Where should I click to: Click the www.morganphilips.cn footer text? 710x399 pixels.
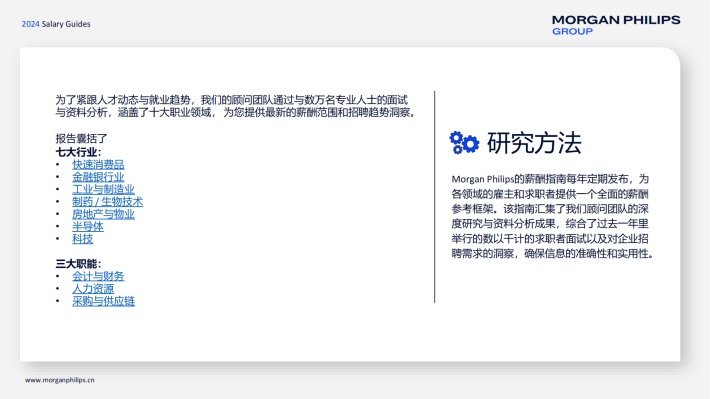60,380
